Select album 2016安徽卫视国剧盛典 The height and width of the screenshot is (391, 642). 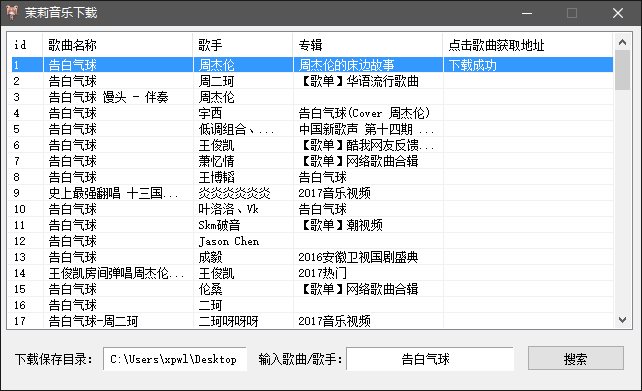pyautogui.click(x=358, y=257)
